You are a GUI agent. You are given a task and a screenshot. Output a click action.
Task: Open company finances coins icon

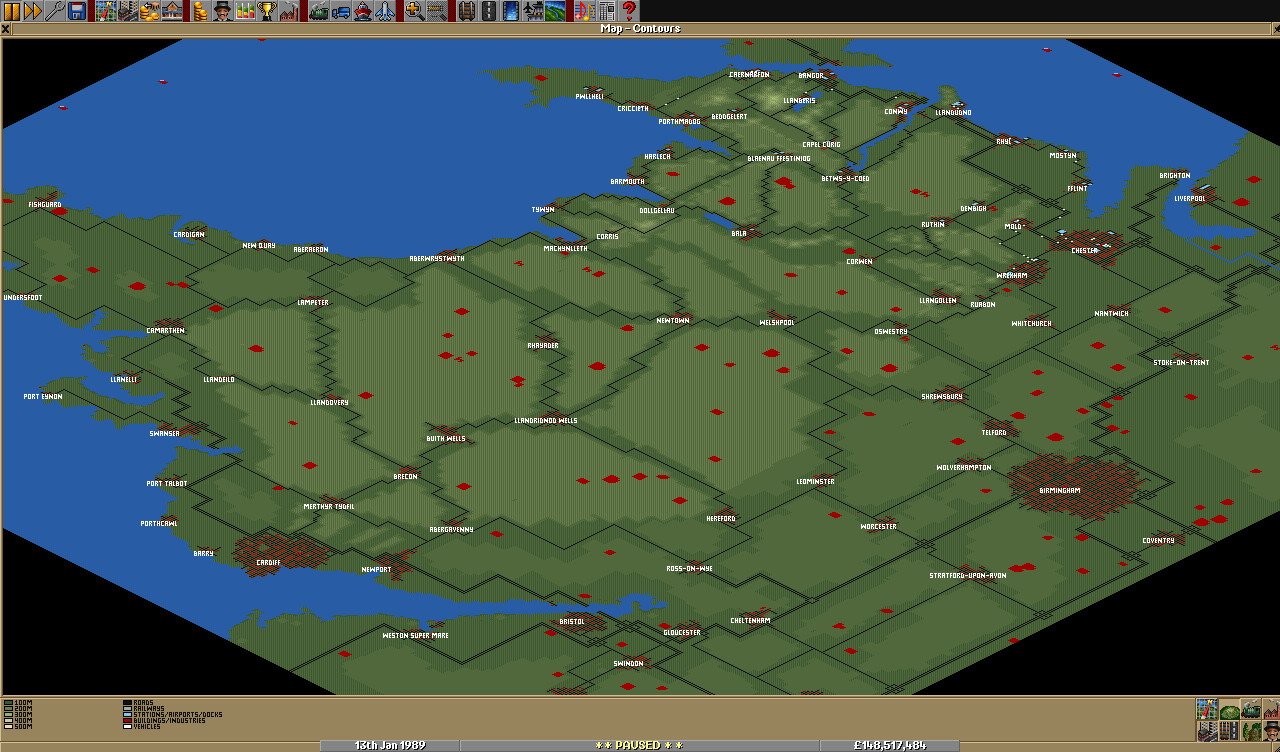click(x=199, y=11)
